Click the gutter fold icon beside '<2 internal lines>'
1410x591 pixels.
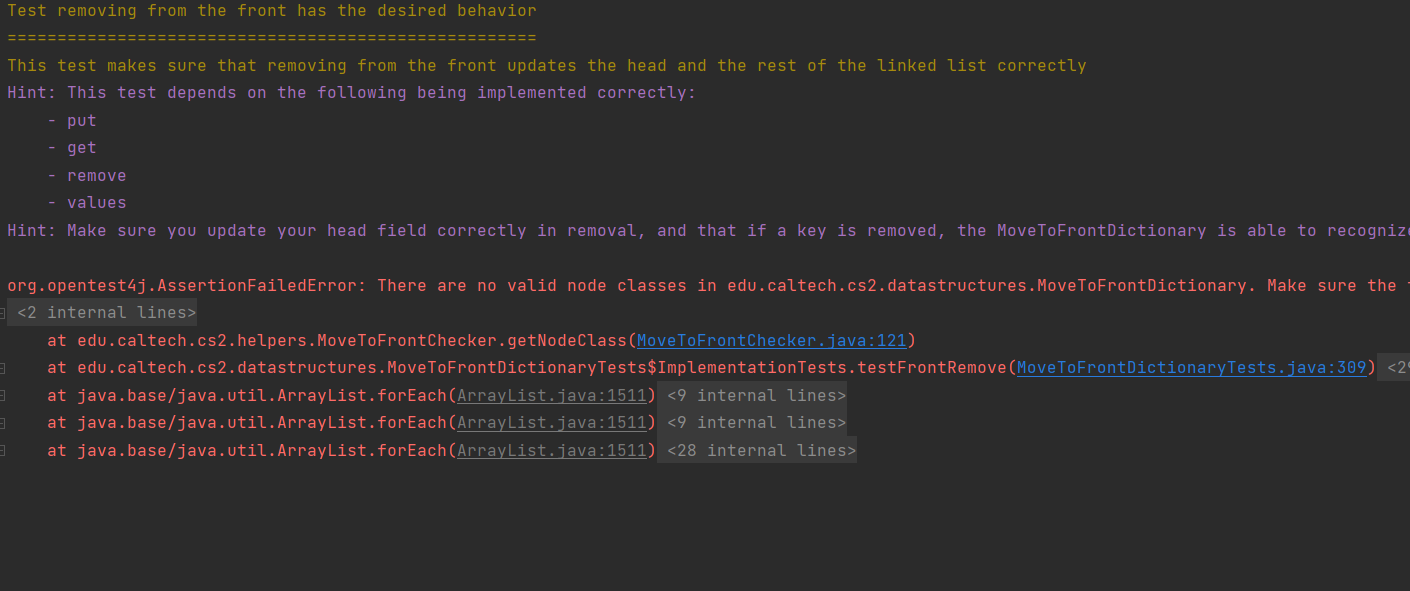(x=3, y=313)
